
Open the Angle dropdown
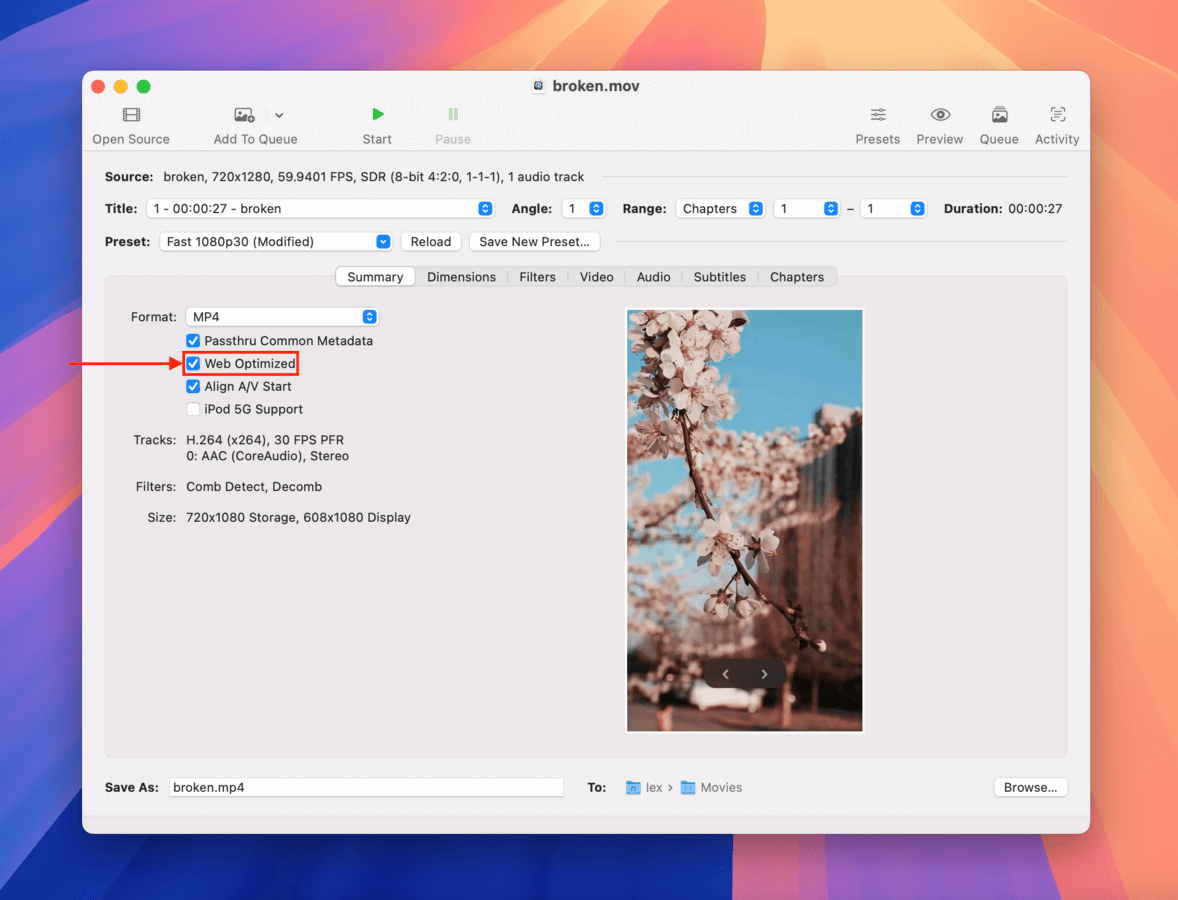[583, 209]
